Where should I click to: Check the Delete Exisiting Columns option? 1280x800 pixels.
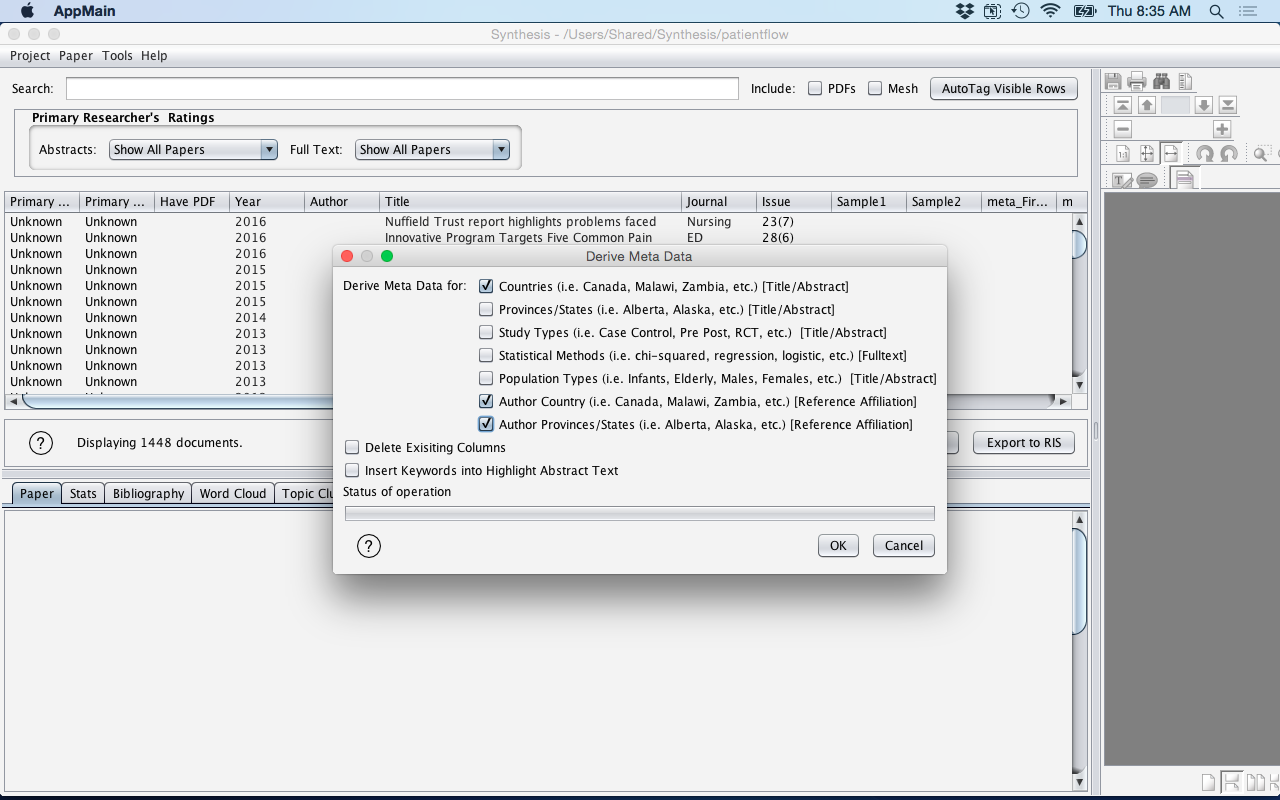(352, 448)
